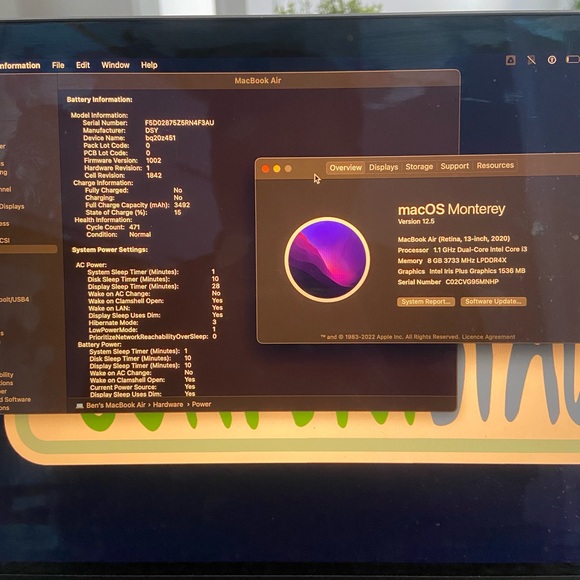Click the crossed-out status icon in the menu bar

pos(531,60)
